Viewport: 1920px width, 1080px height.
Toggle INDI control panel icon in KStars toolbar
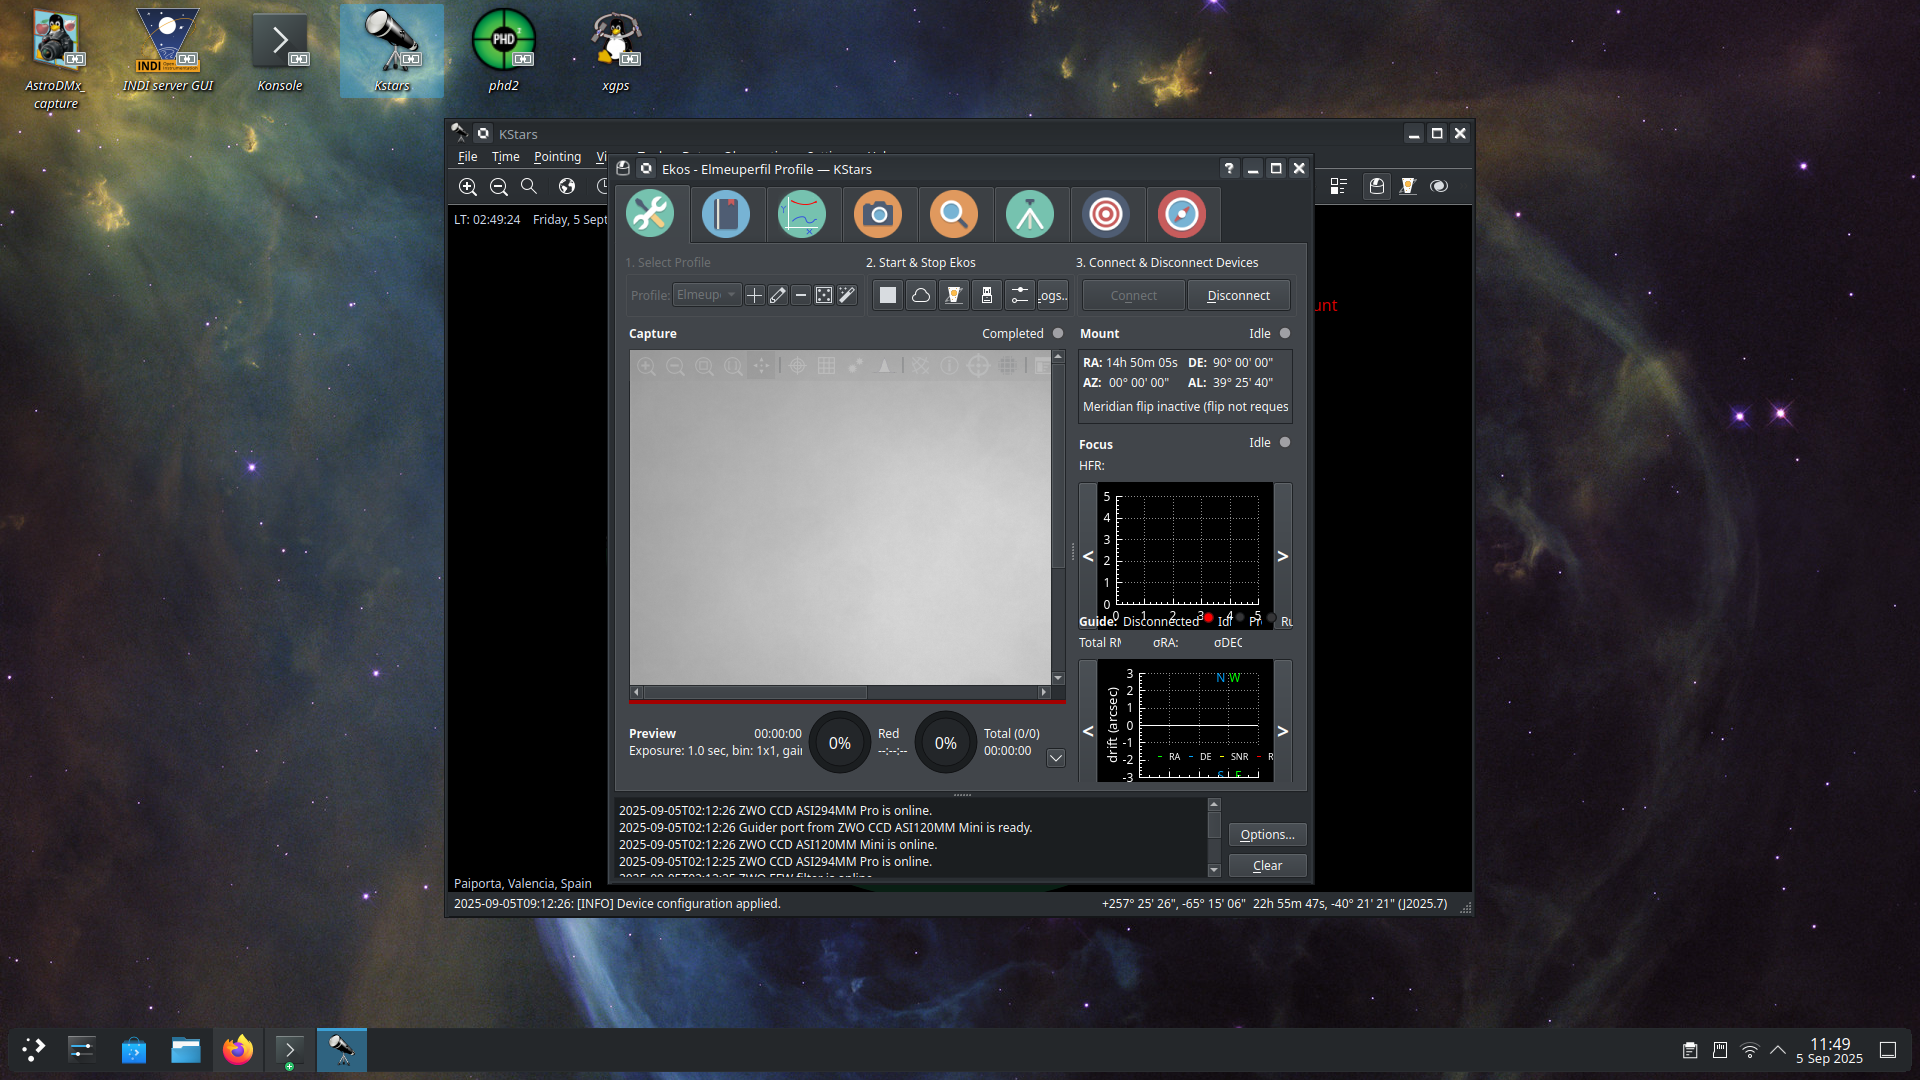click(x=1408, y=186)
